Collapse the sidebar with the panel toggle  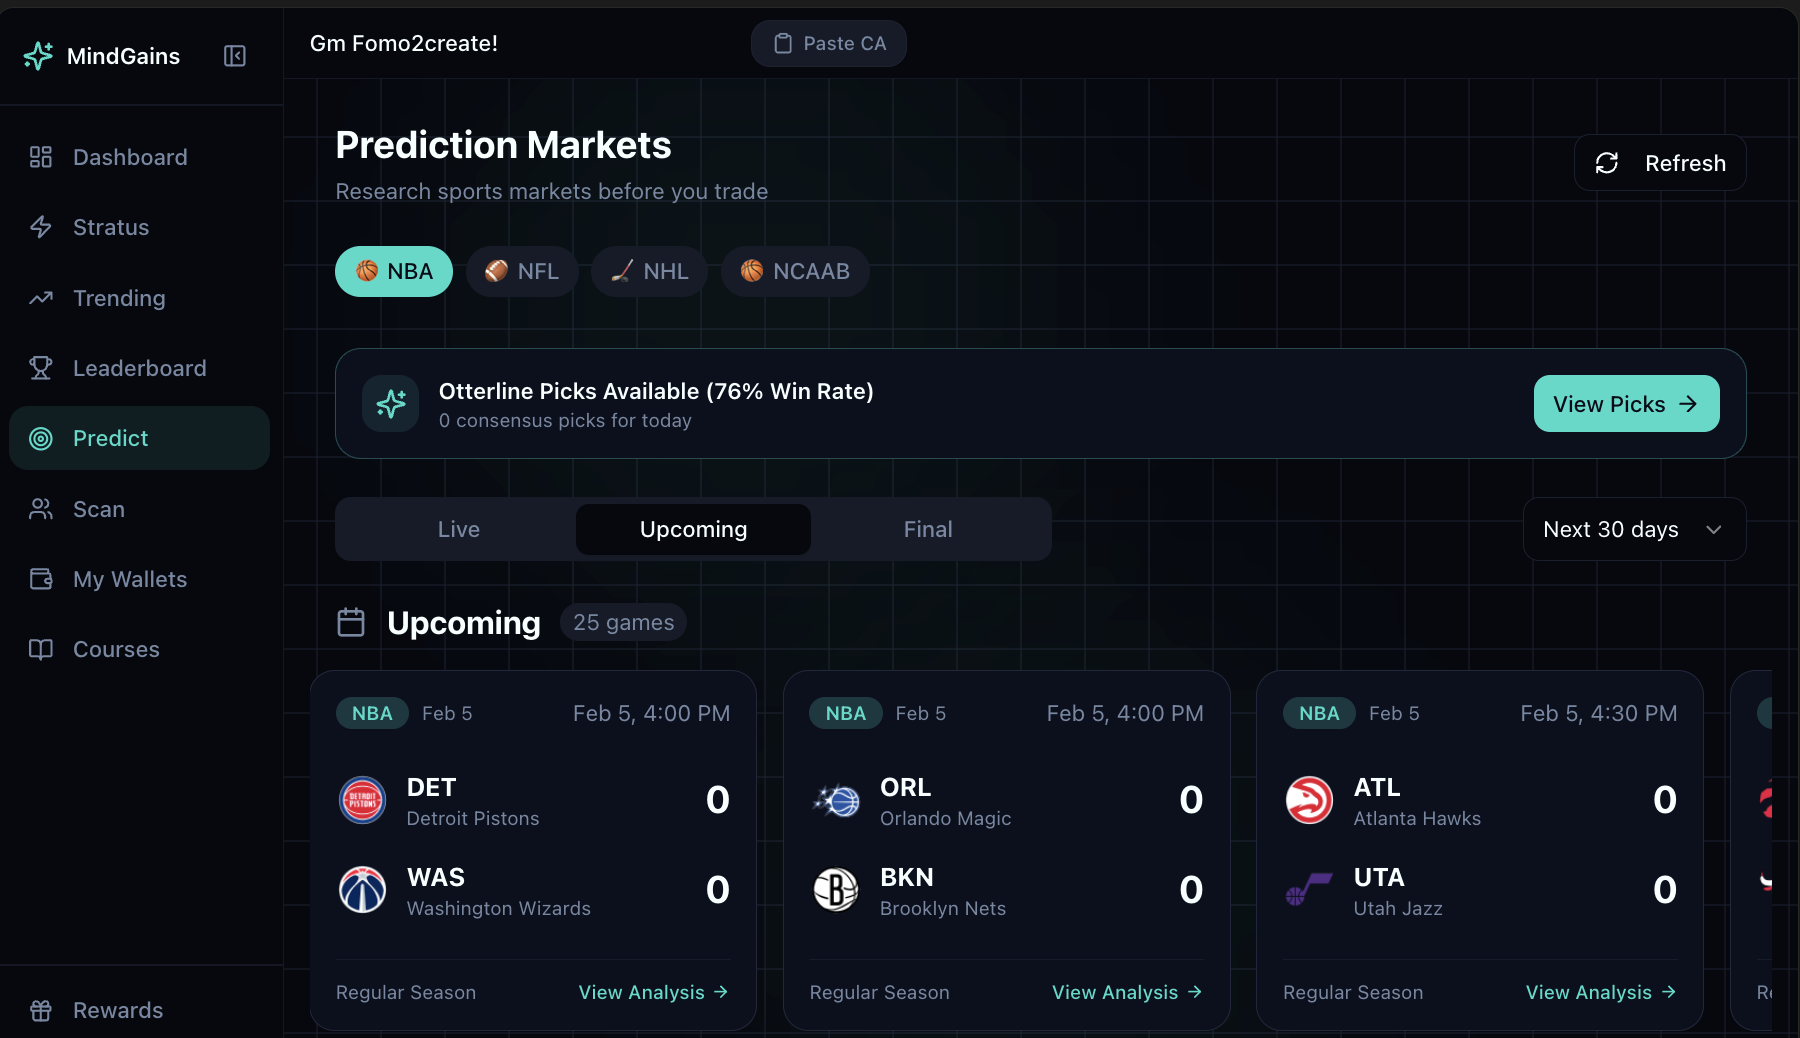[x=234, y=56]
